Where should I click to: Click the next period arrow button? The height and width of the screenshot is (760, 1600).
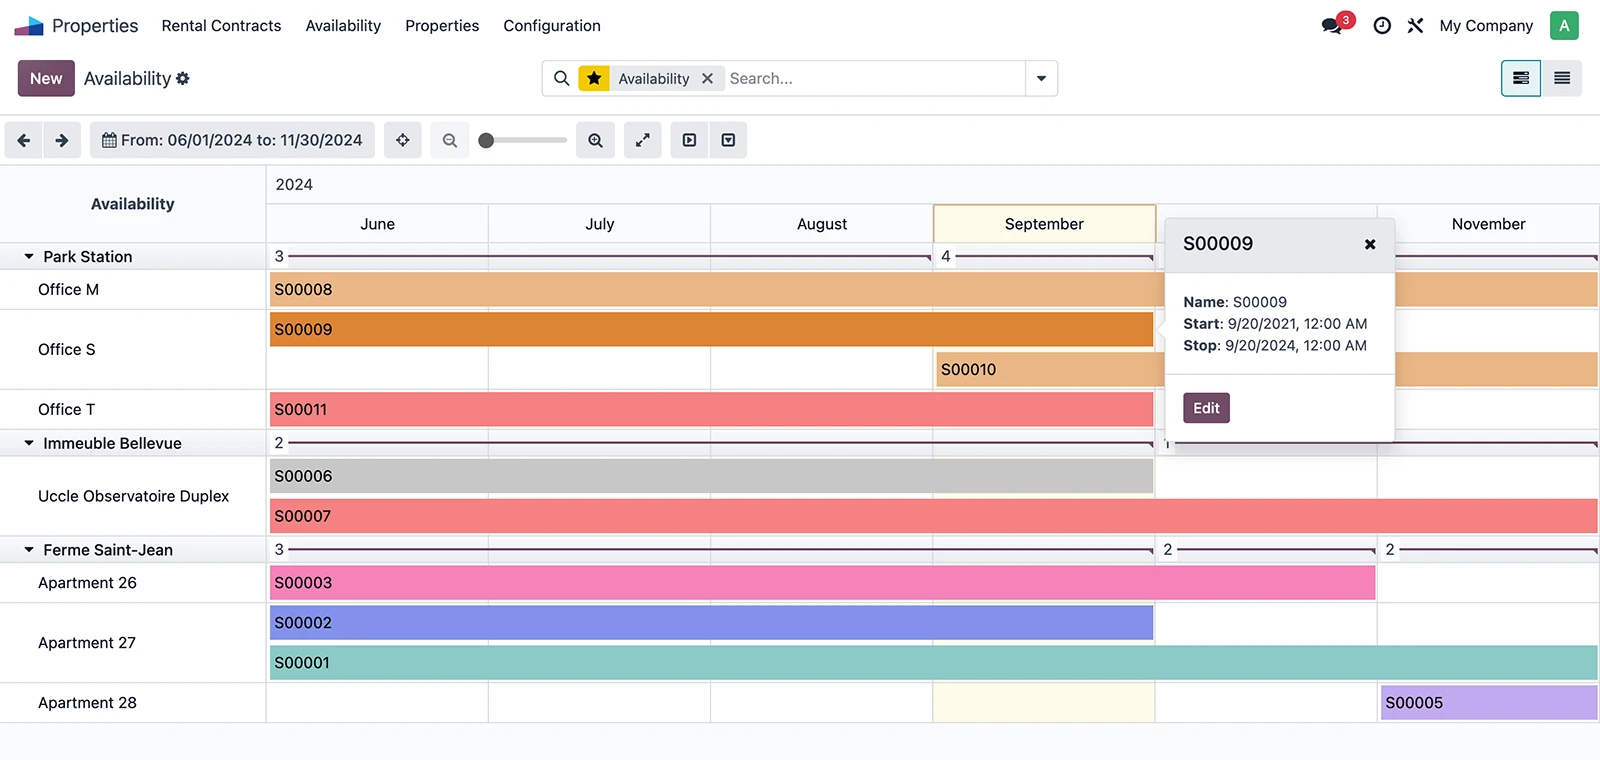pos(62,140)
